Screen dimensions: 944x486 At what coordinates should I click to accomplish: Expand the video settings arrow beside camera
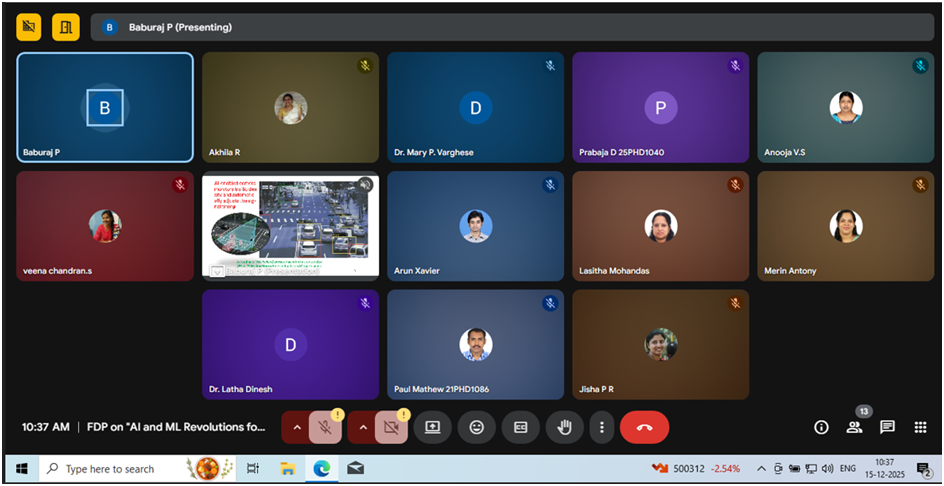pos(361,427)
